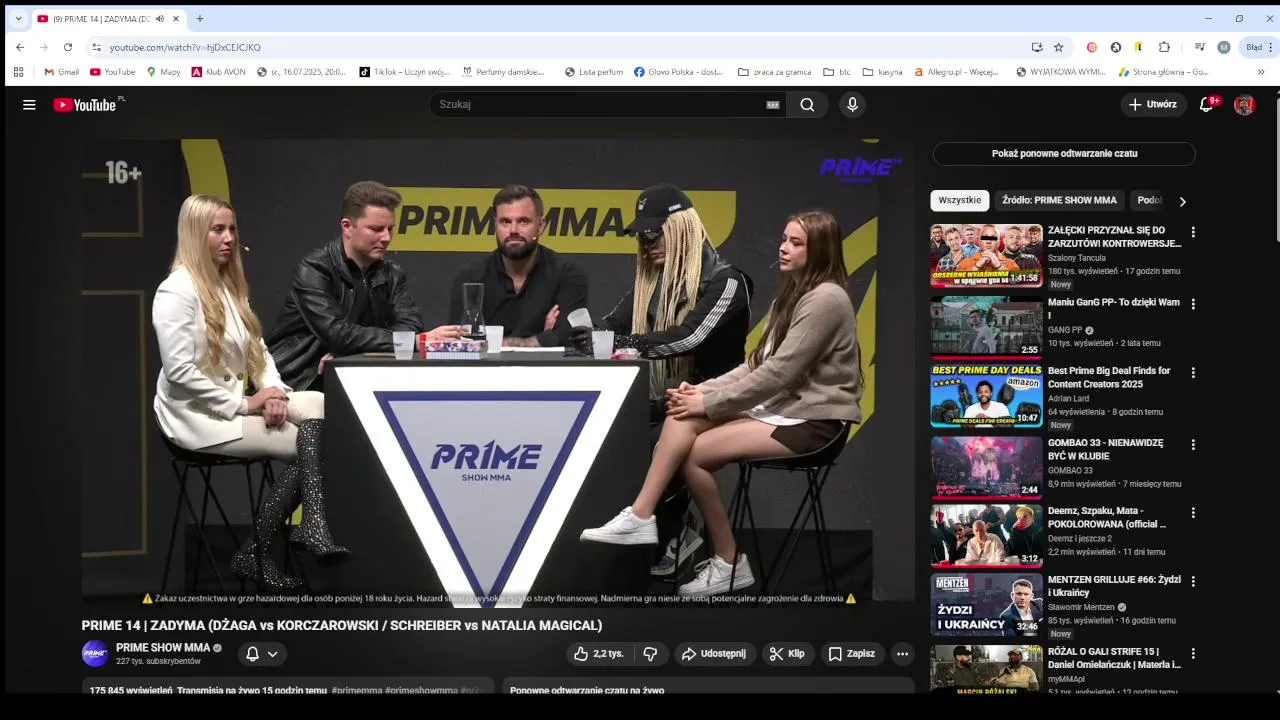This screenshot has height=720, width=1280.
Task: Close the PRIME 14 browser tab
Action: [x=177, y=19]
